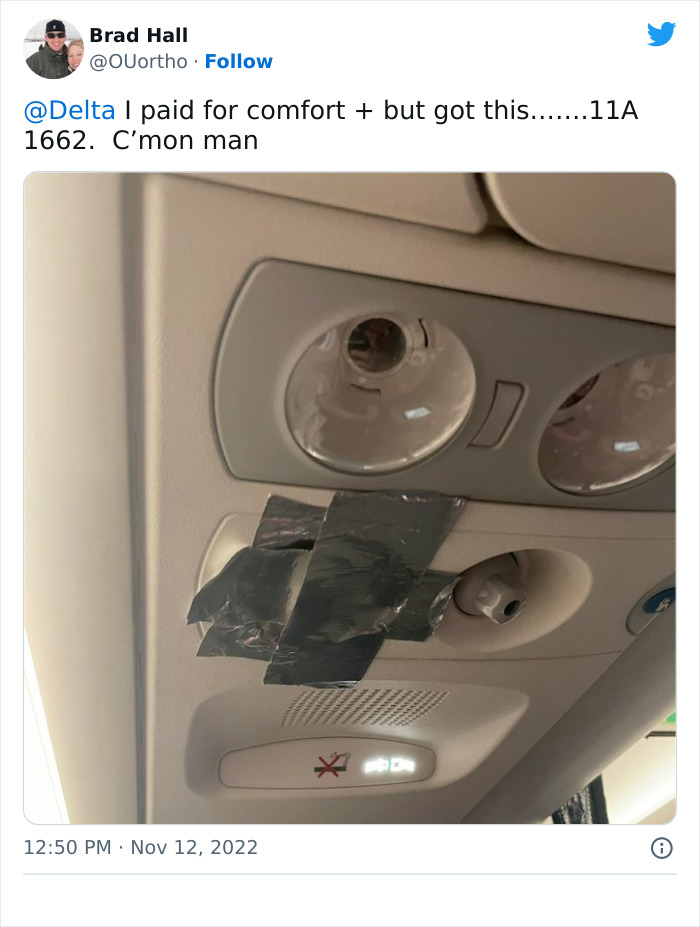This screenshot has width=700, height=927.
Task: Click the rectangular reading light switch in photo
Action: 497,414
